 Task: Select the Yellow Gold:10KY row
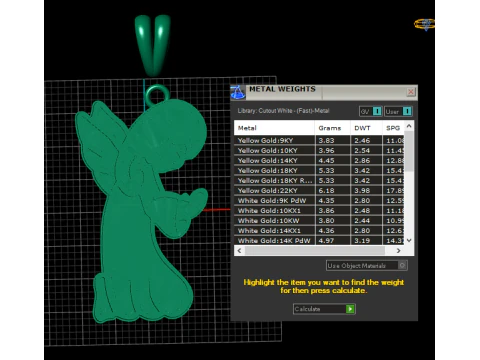pyautogui.click(x=319, y=150)
